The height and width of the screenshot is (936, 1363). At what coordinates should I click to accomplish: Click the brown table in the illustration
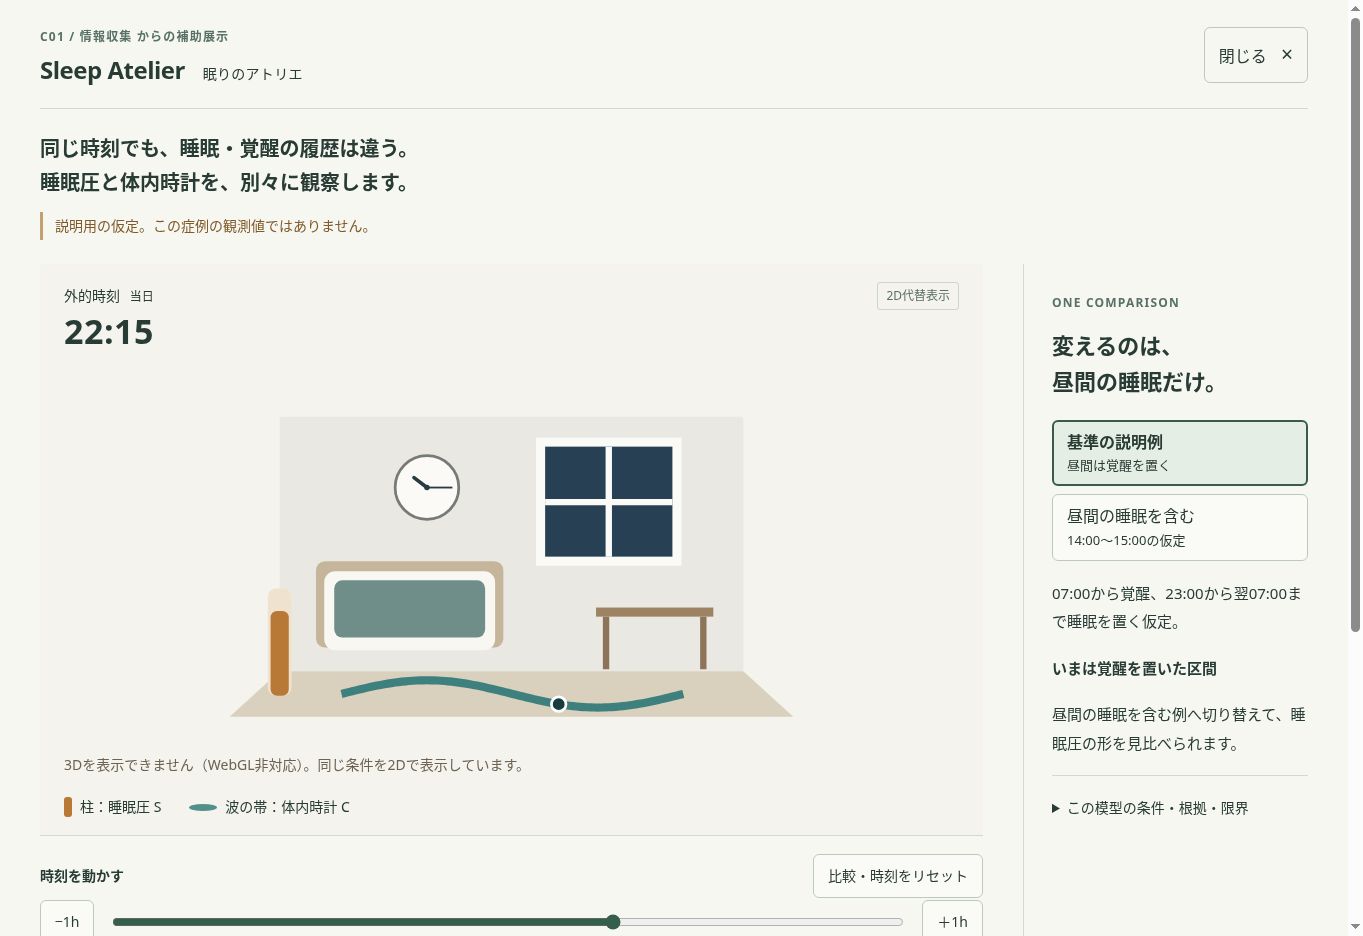[x=654, y=637]
